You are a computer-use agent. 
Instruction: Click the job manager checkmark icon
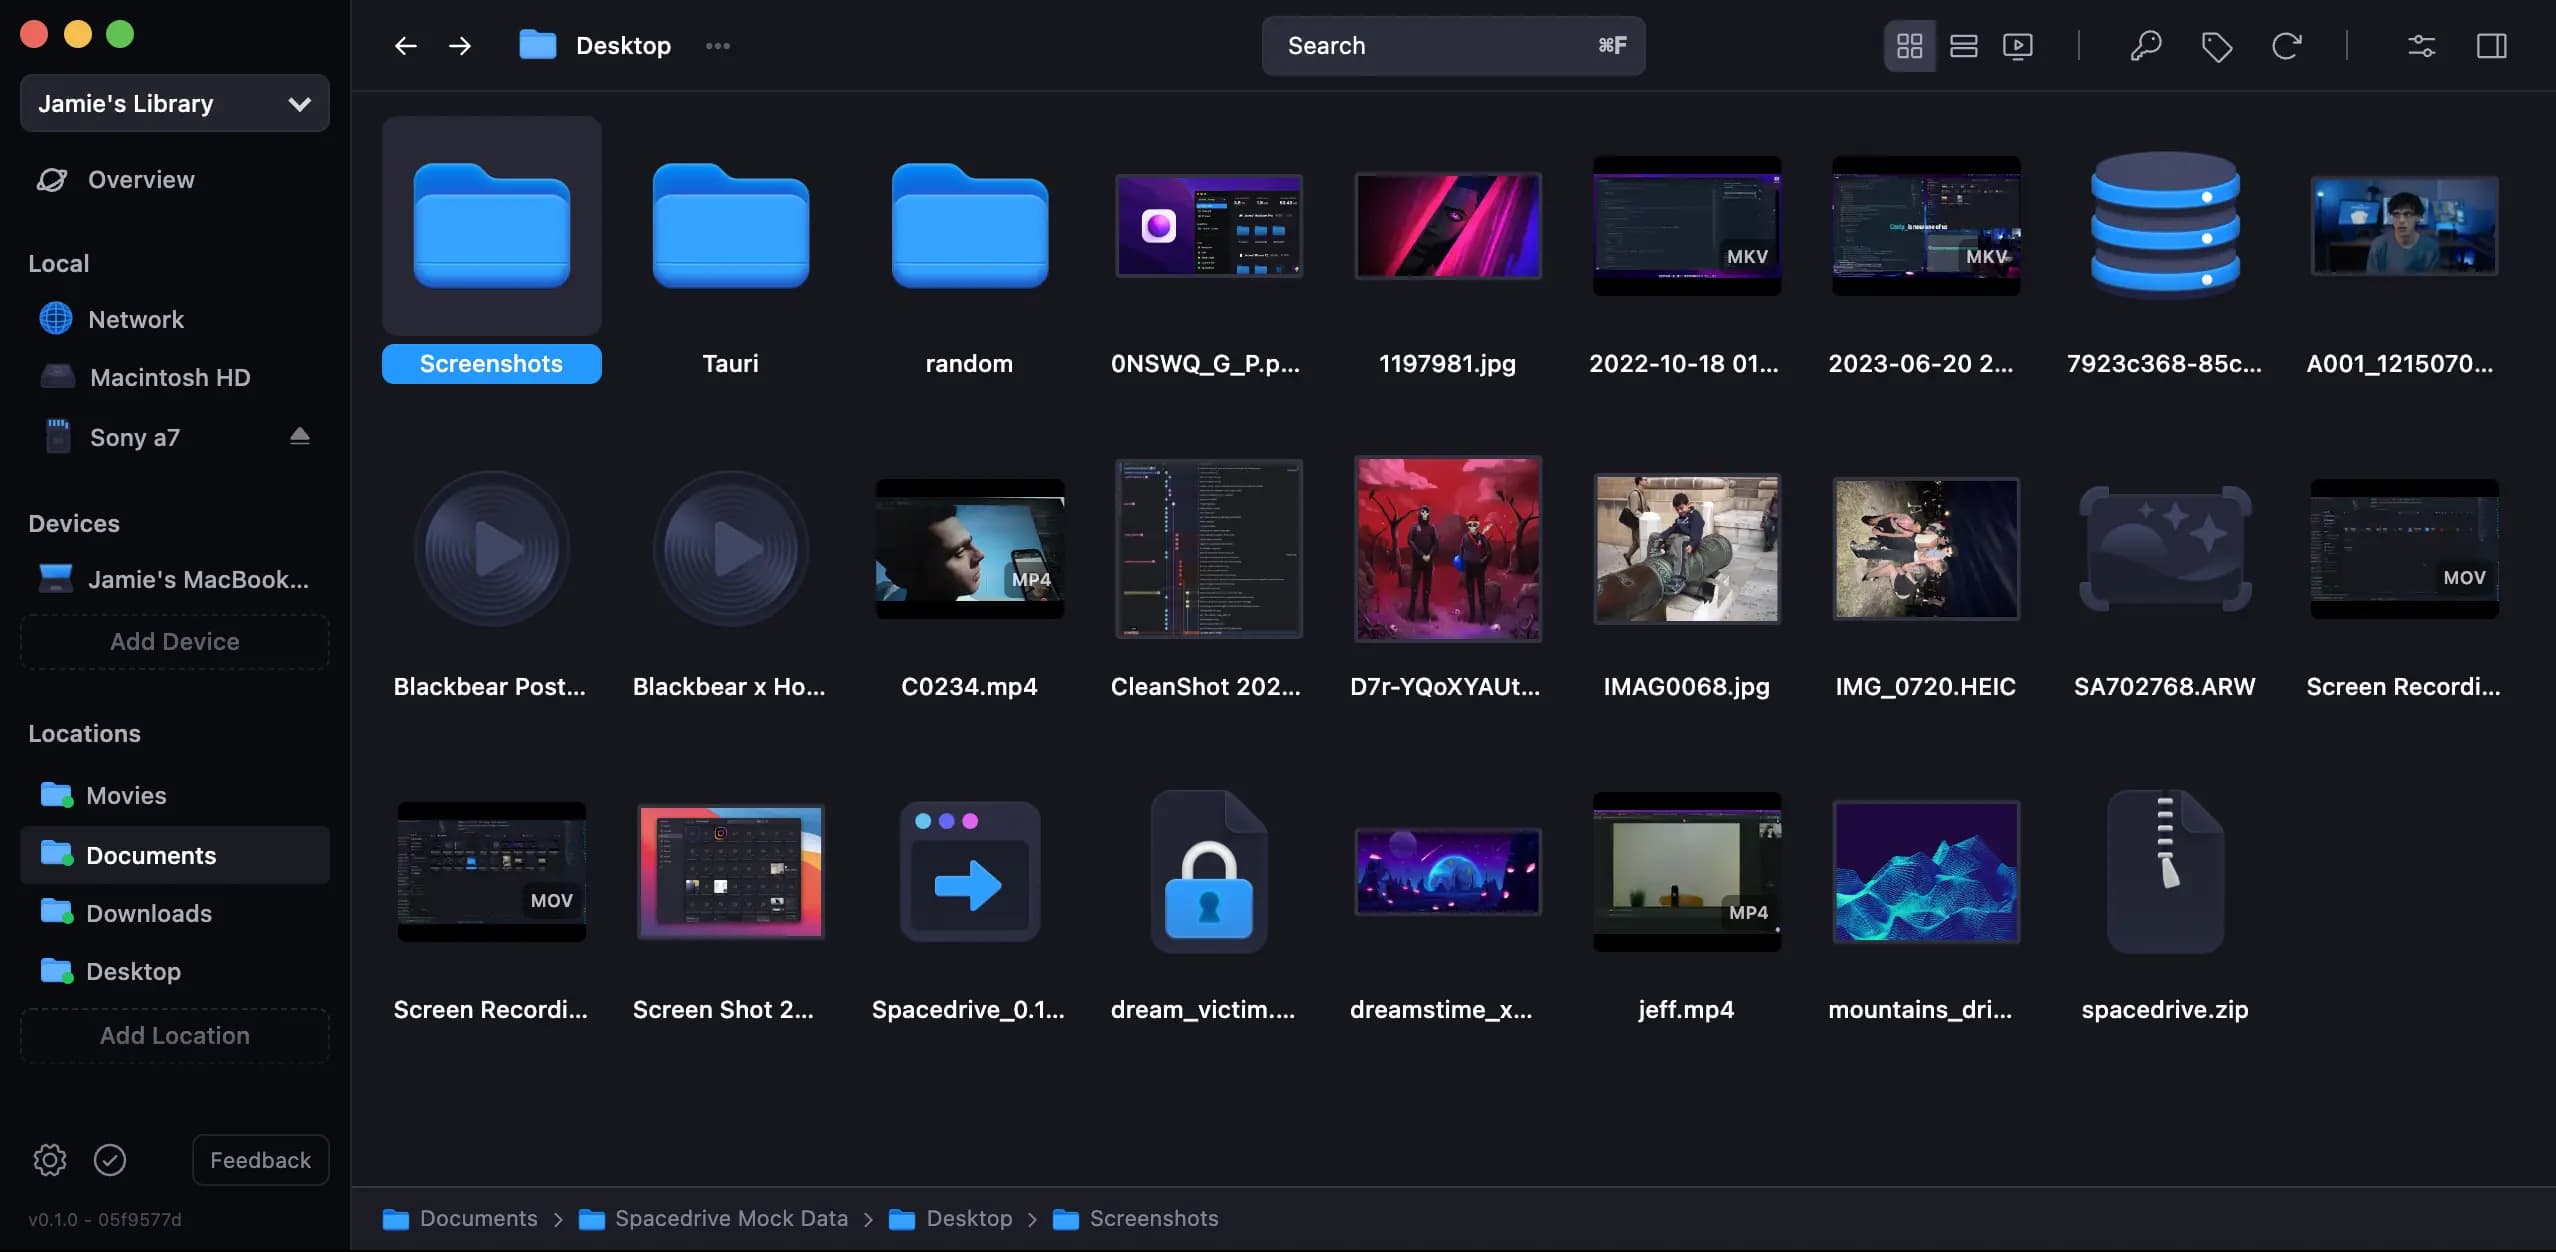point(110,1160)
